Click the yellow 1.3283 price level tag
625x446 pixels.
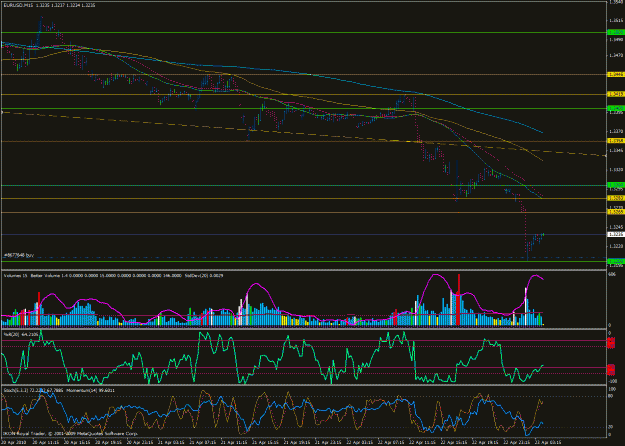pyautogui.click(x=615, y=198)
